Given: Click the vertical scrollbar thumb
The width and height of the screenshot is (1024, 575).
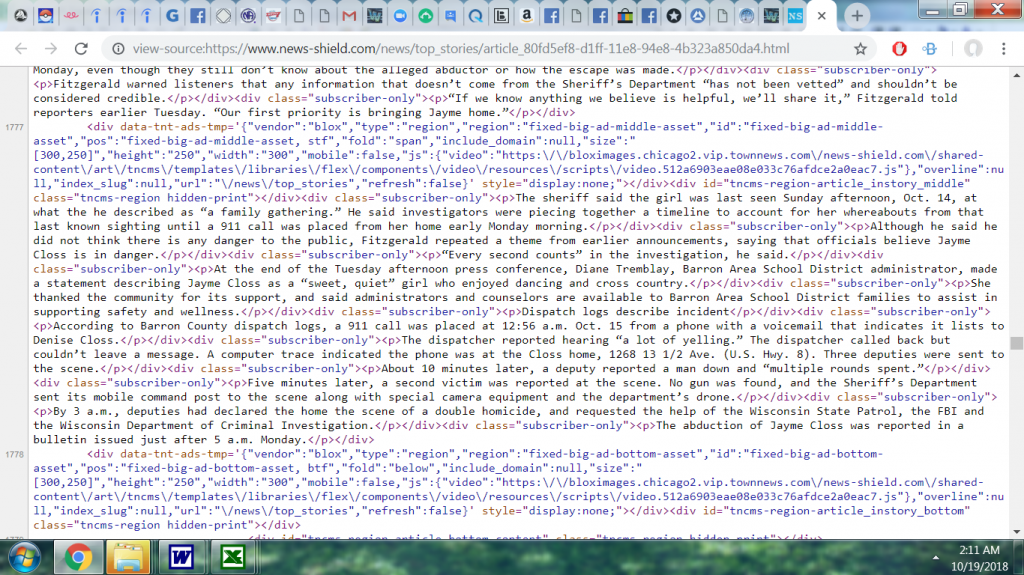Looking at the screenshot, I should pos(1016,343).
